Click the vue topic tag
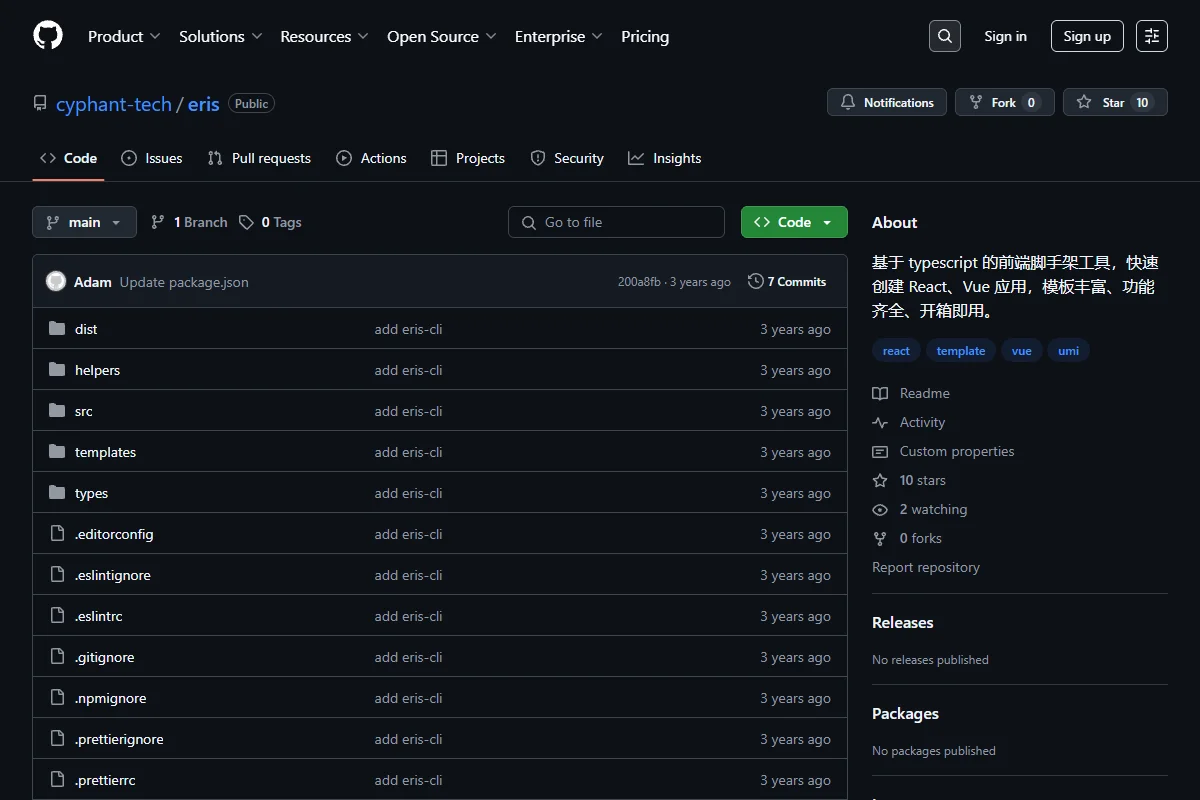The width and height of the screenshot is (1200, 800). [x=1022, y=351]
